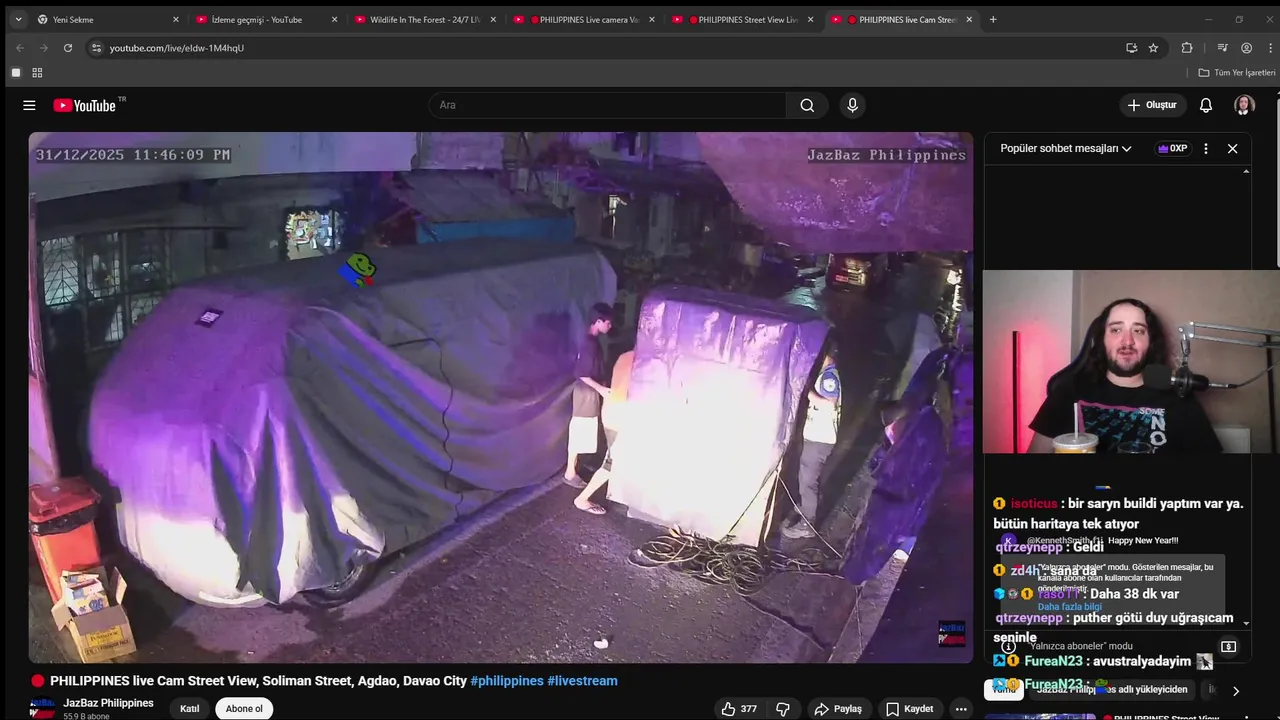
Task: Click the isoticus chat username
Action: (x=1033, y=503)
